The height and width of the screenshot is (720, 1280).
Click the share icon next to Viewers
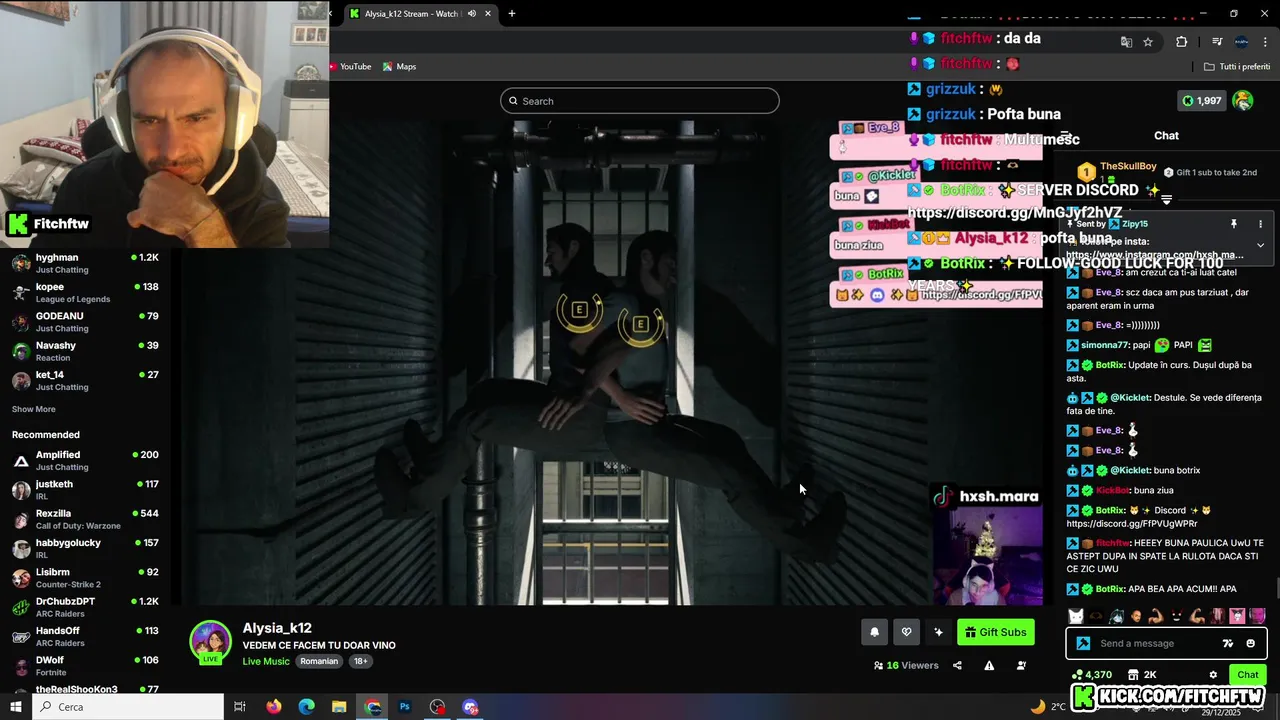click(957, 665)
